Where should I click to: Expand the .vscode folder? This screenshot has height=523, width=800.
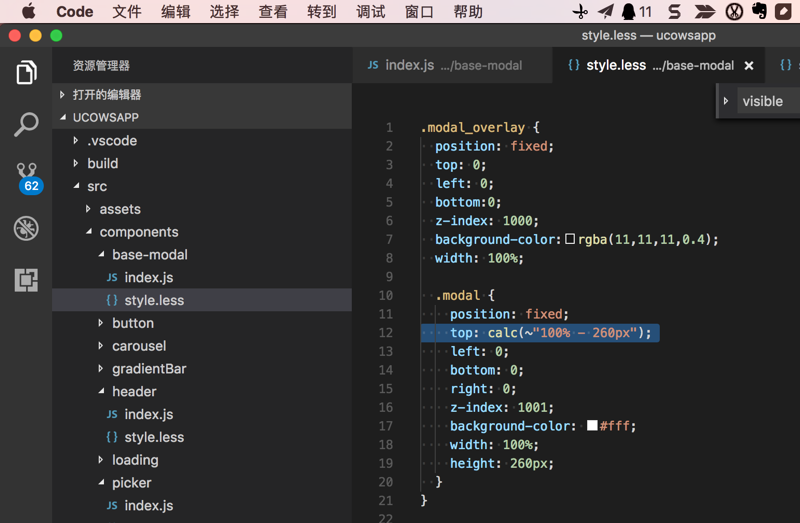coord(111,141)
